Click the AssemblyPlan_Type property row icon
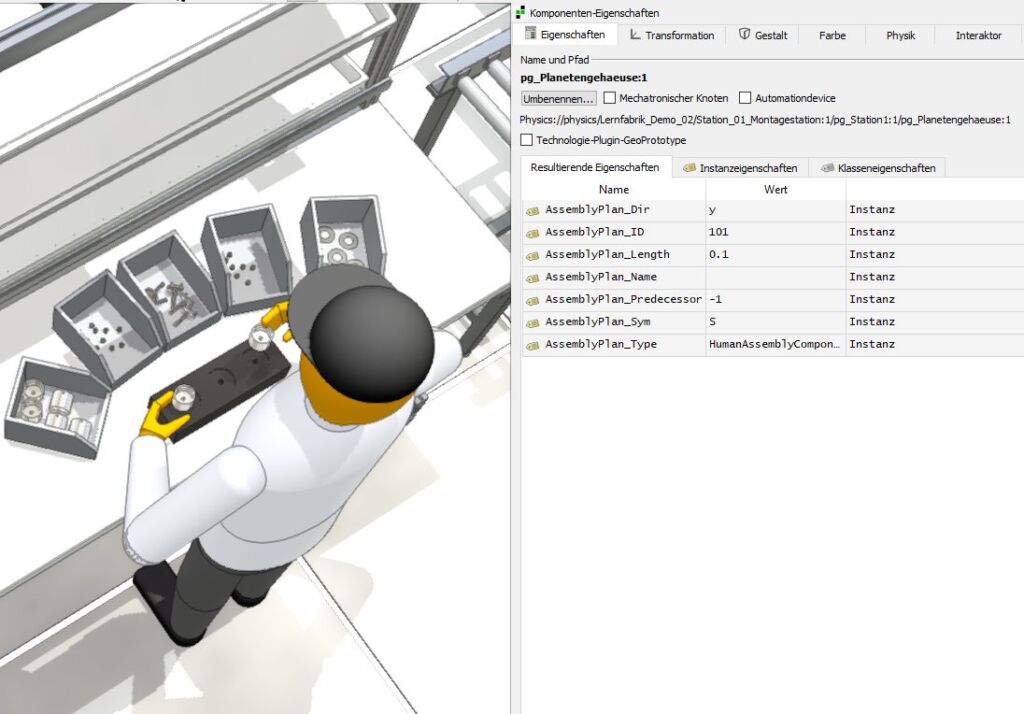 [x=532, y=345]
